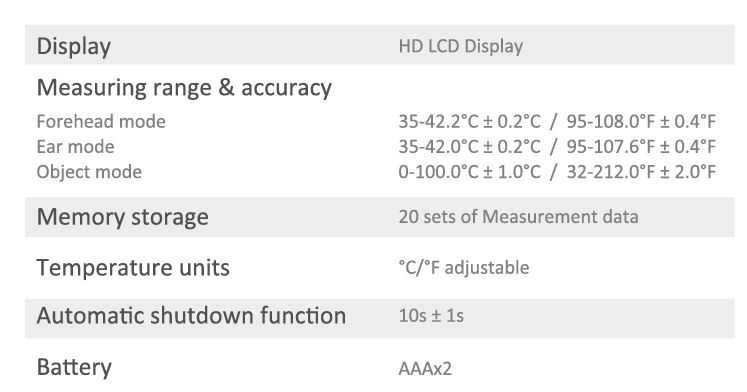Click the 95-108.0°F ± 0.4°F Fahrenheit value
747x392 pixels.
pos(641,121)
